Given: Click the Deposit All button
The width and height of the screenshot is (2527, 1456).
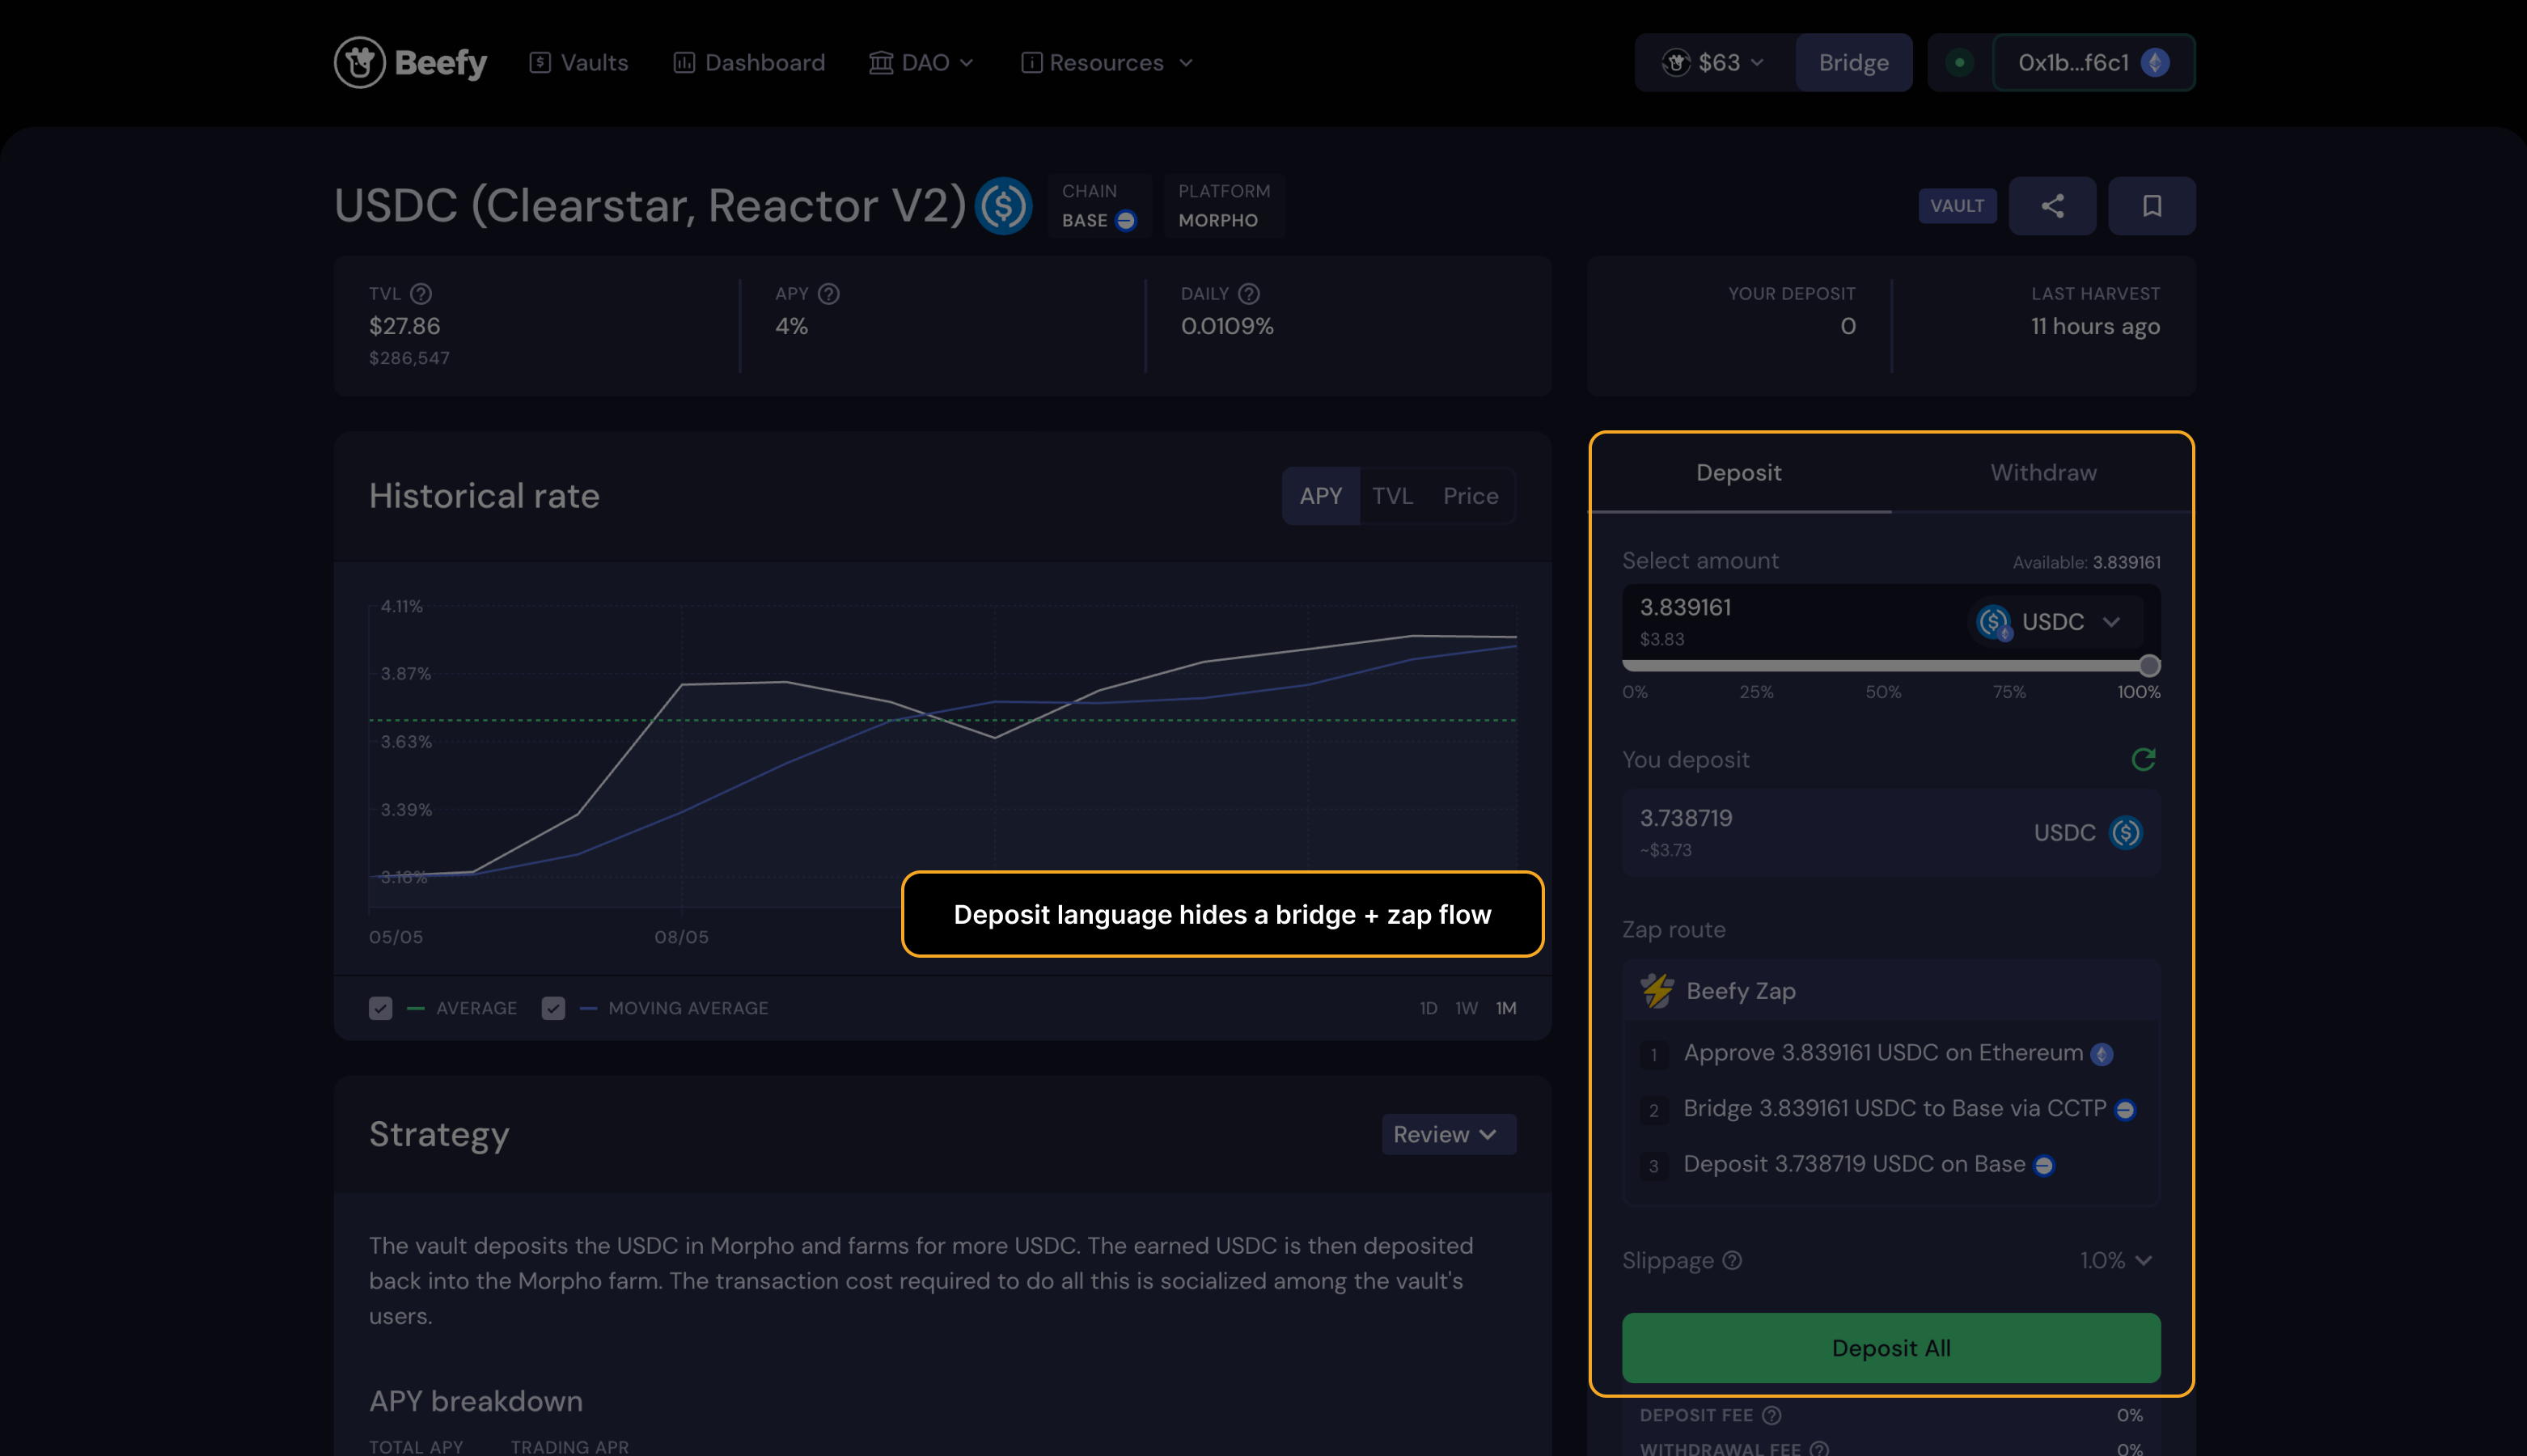Looking at the screenshot, I should point(1891,1348).
